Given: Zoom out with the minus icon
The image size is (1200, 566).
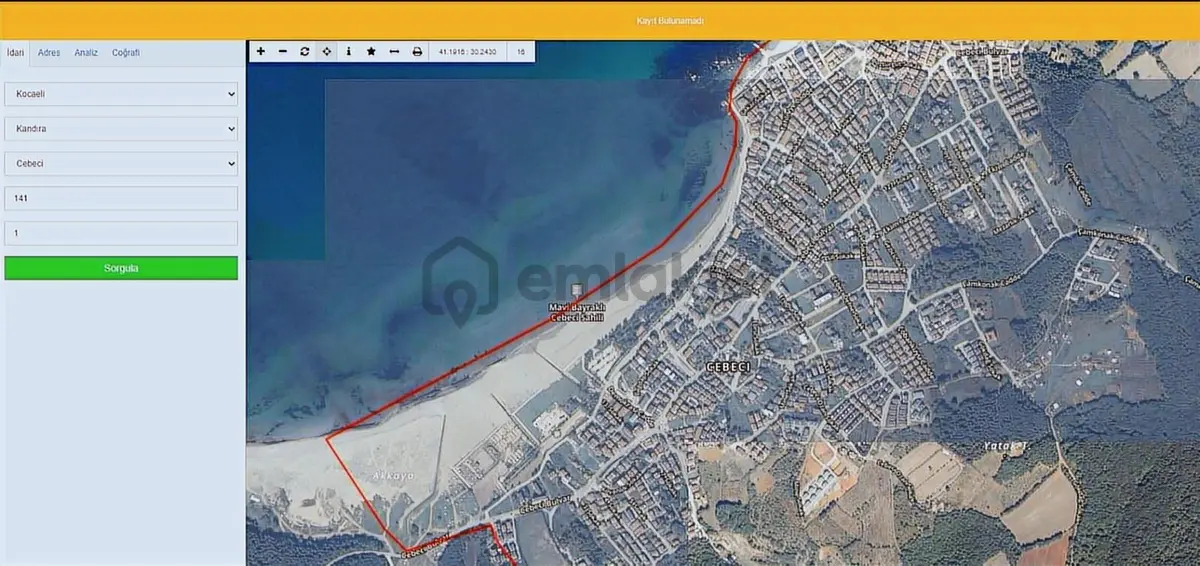Looking at the screenshot, I should (283, 51).
